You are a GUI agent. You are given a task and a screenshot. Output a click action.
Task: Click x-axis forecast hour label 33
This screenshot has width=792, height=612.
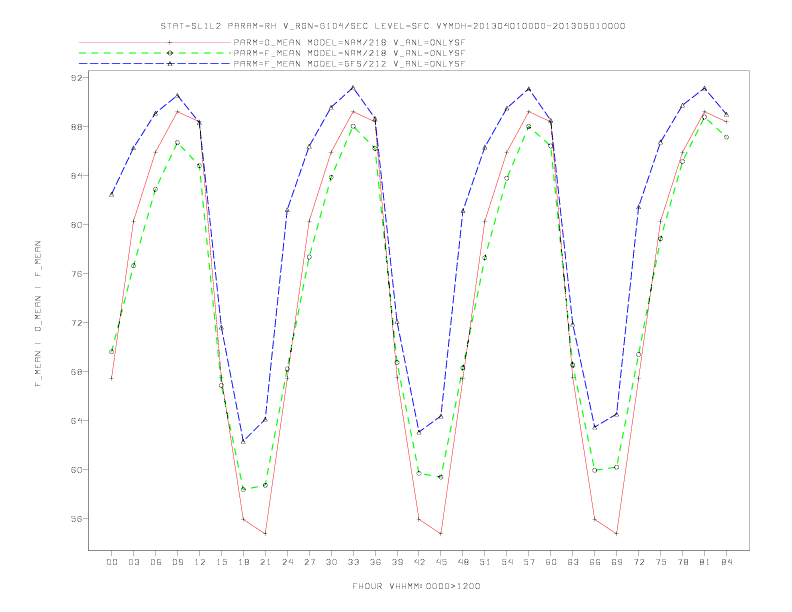tap(353, 562)
